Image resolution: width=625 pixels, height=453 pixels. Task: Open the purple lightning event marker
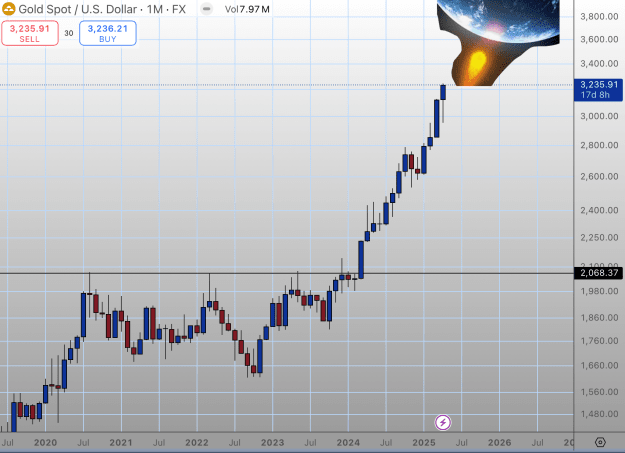443,422
